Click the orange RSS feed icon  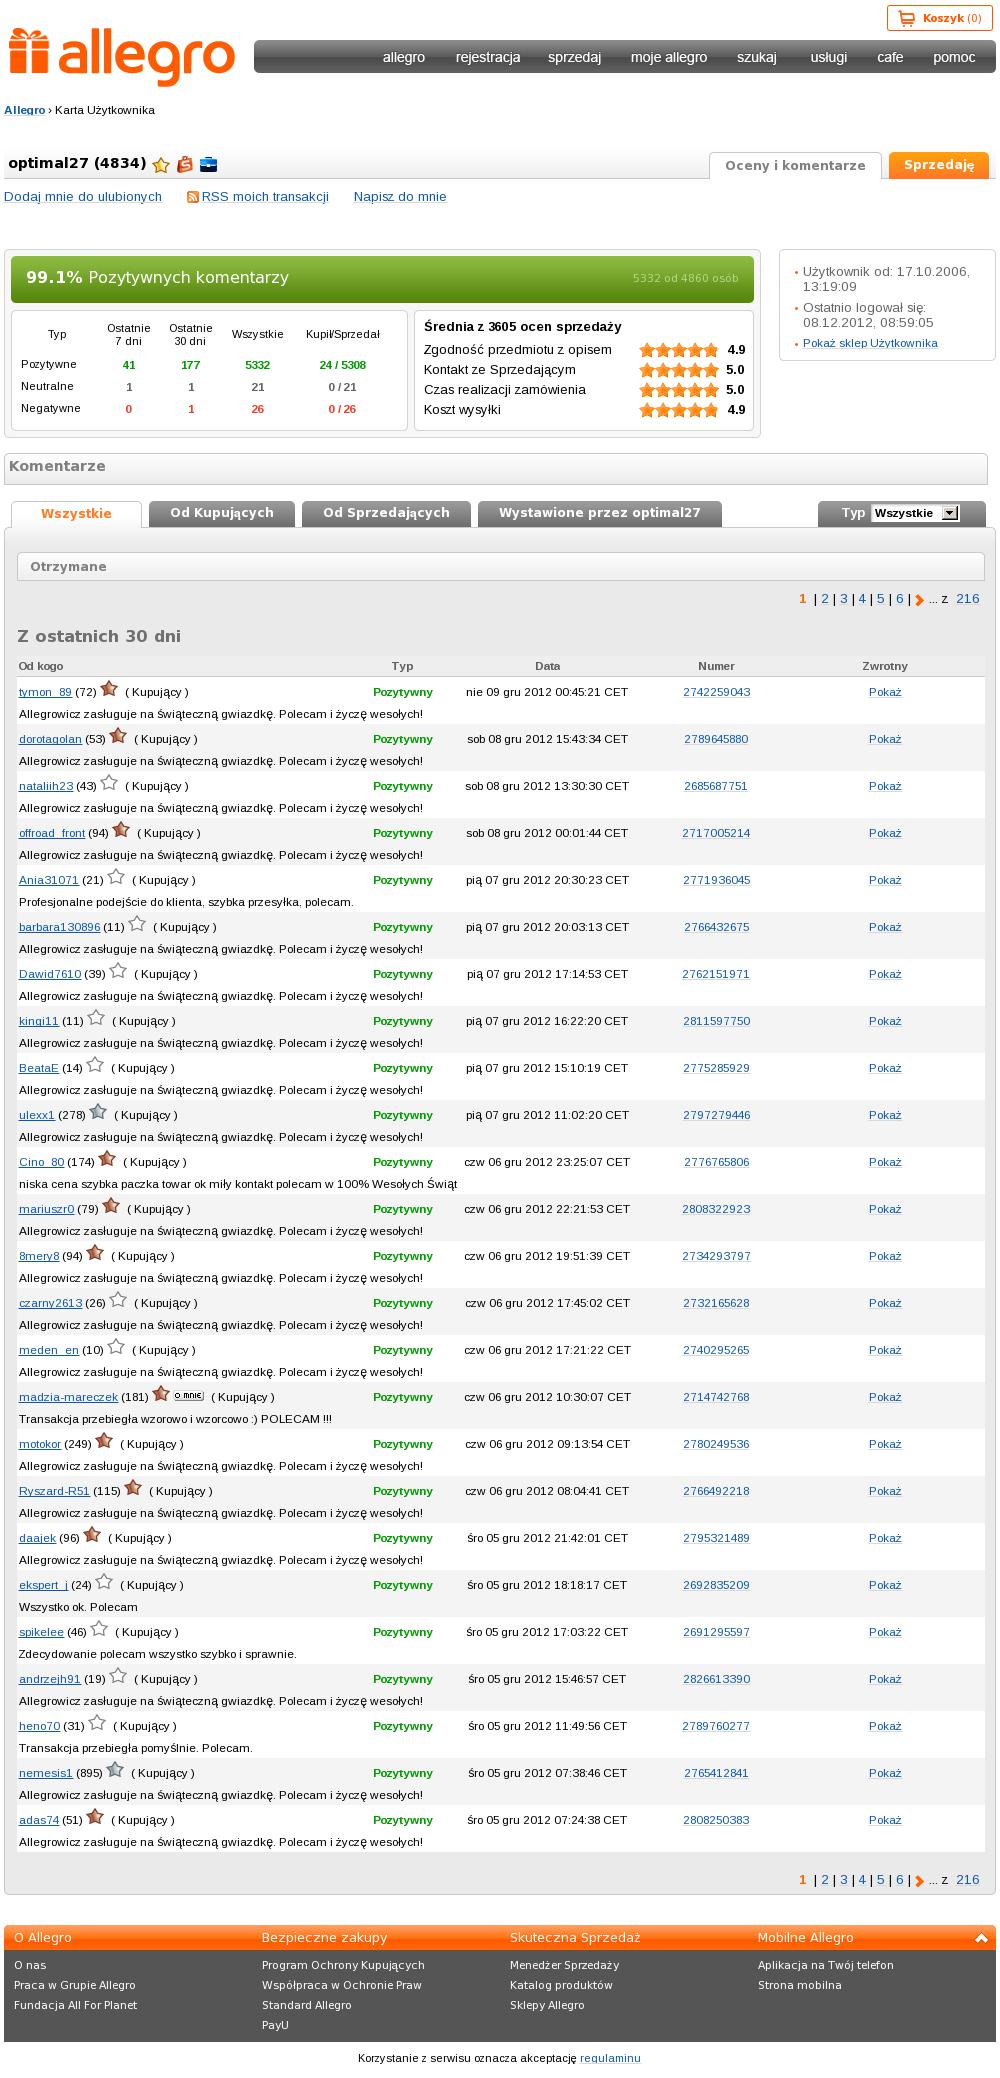pos(193,197)
